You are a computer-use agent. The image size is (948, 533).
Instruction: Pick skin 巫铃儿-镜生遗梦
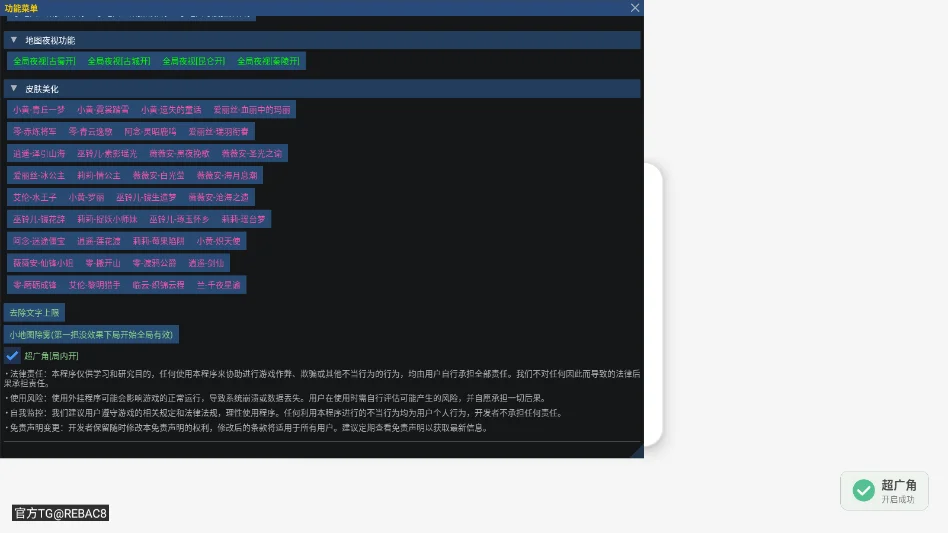(146, 197)
